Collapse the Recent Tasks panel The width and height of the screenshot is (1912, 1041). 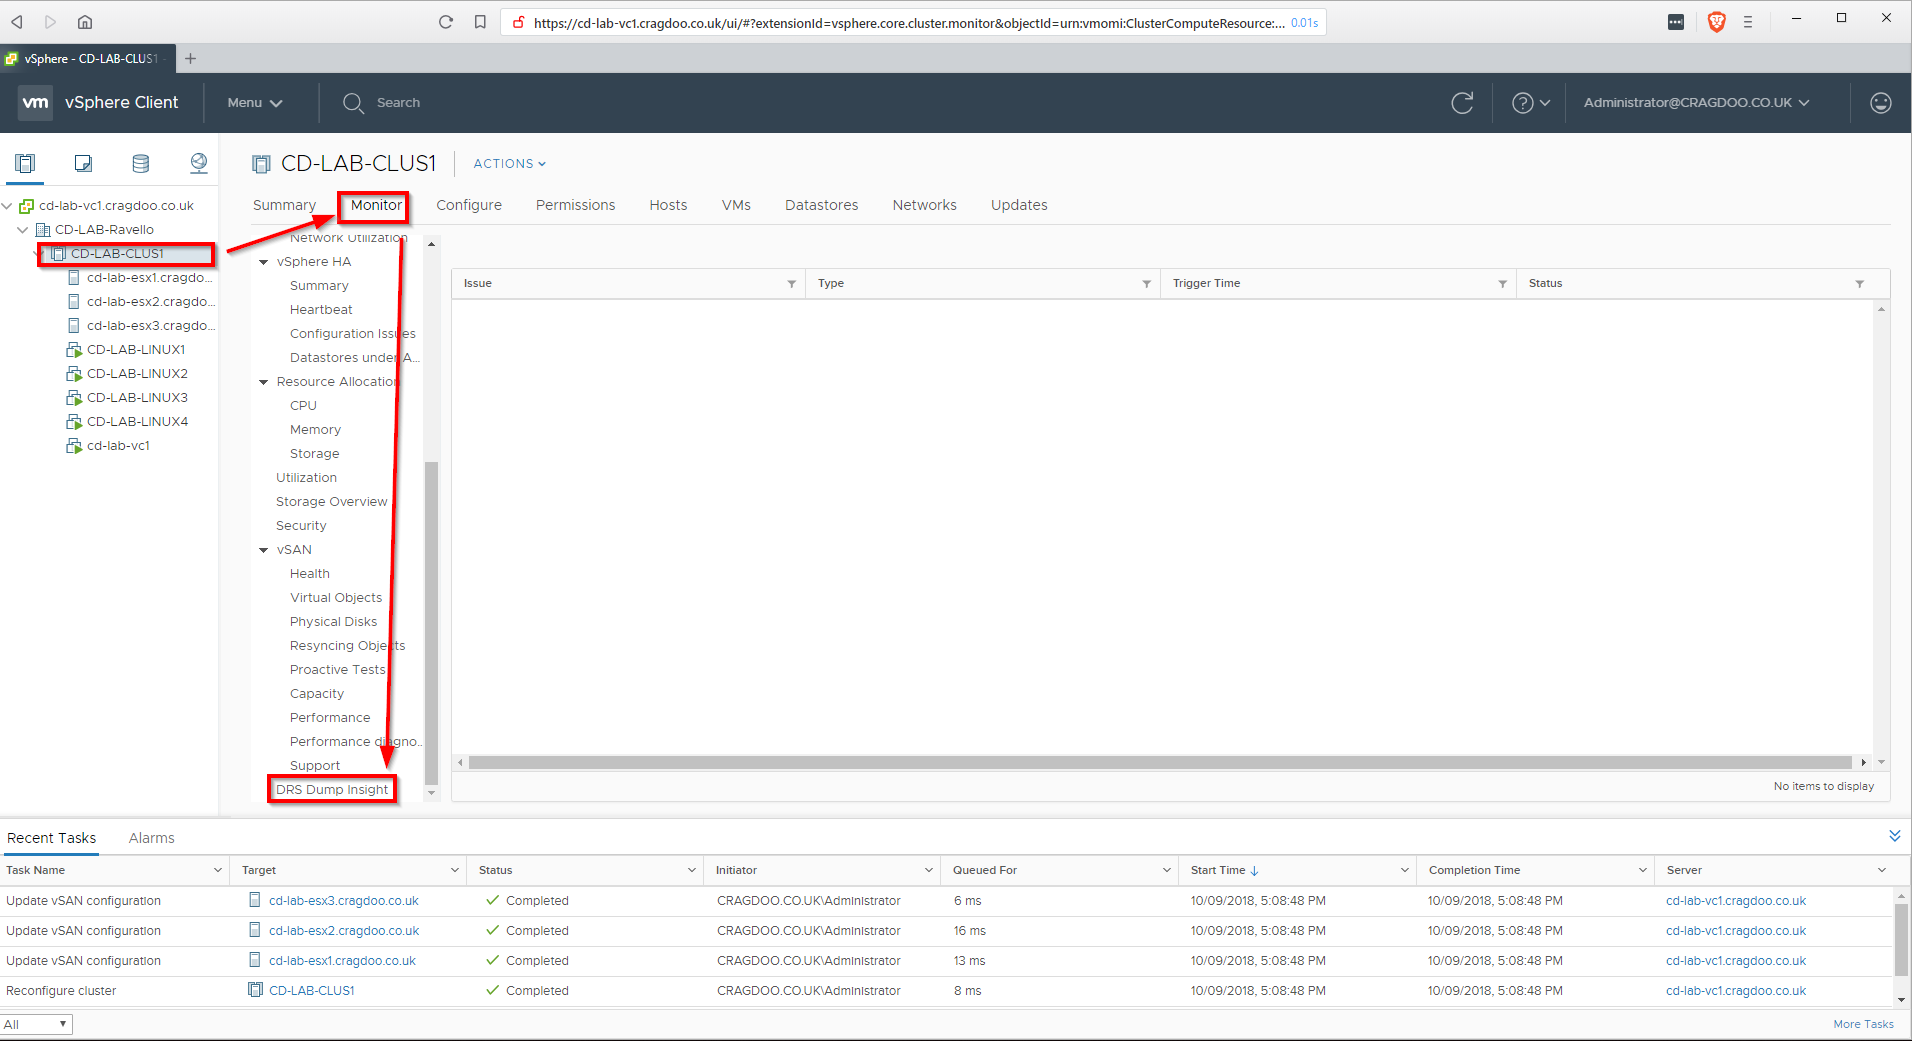(1894, 836)
